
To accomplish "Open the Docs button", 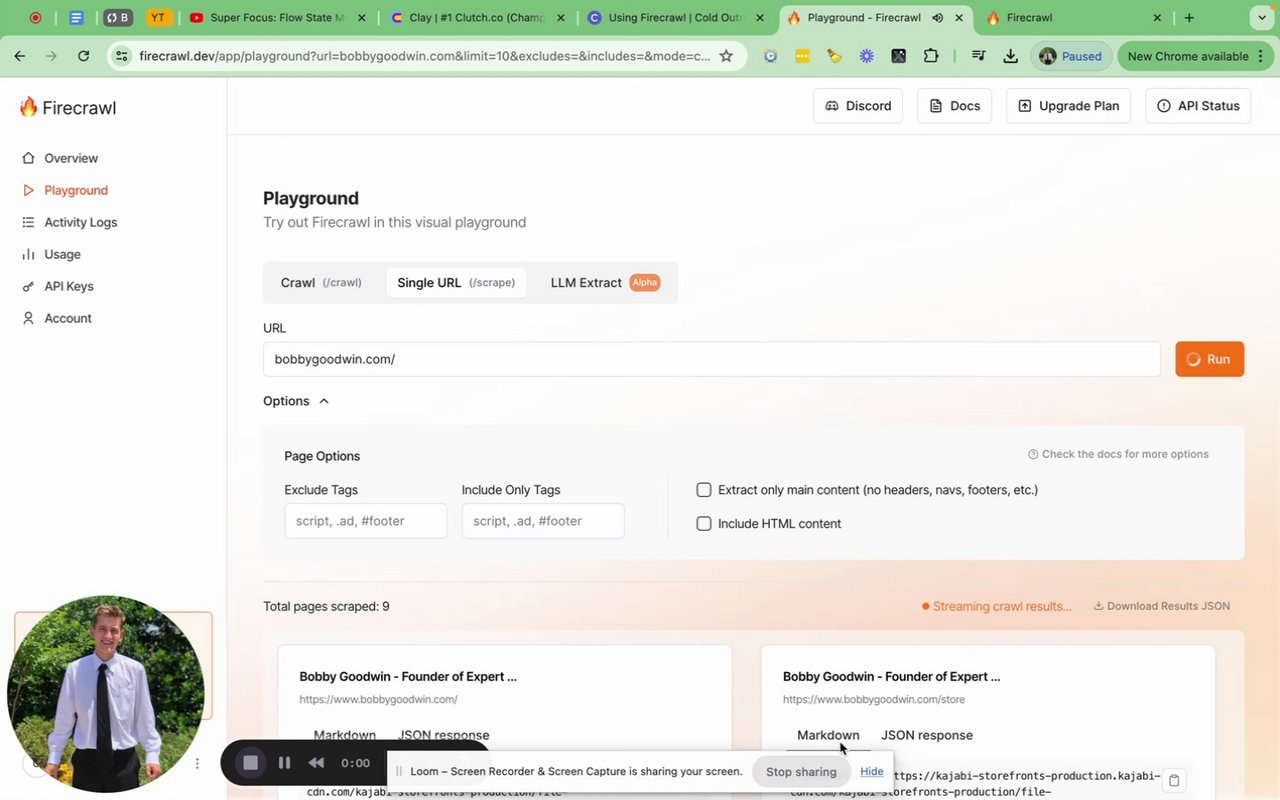I will (954, 106).
